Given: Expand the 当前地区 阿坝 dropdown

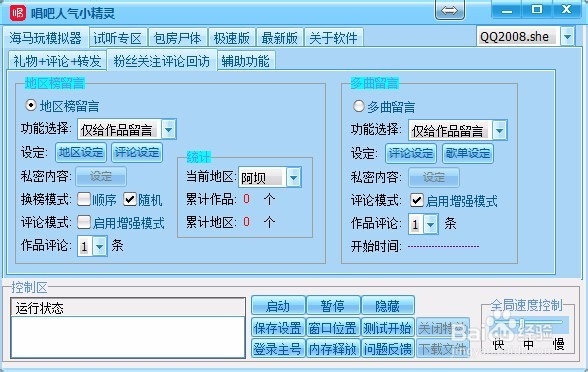Looking at the screenshot, I should 294,177.
